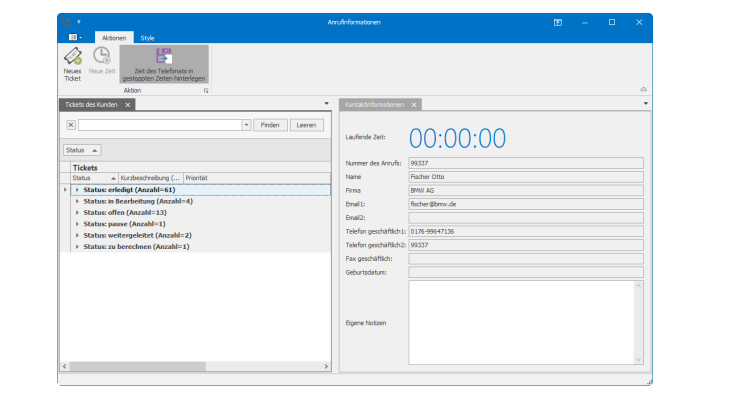This screenshot has height=404, width=743.
Task: Clear search with the X icon
Action: point(70,125)
